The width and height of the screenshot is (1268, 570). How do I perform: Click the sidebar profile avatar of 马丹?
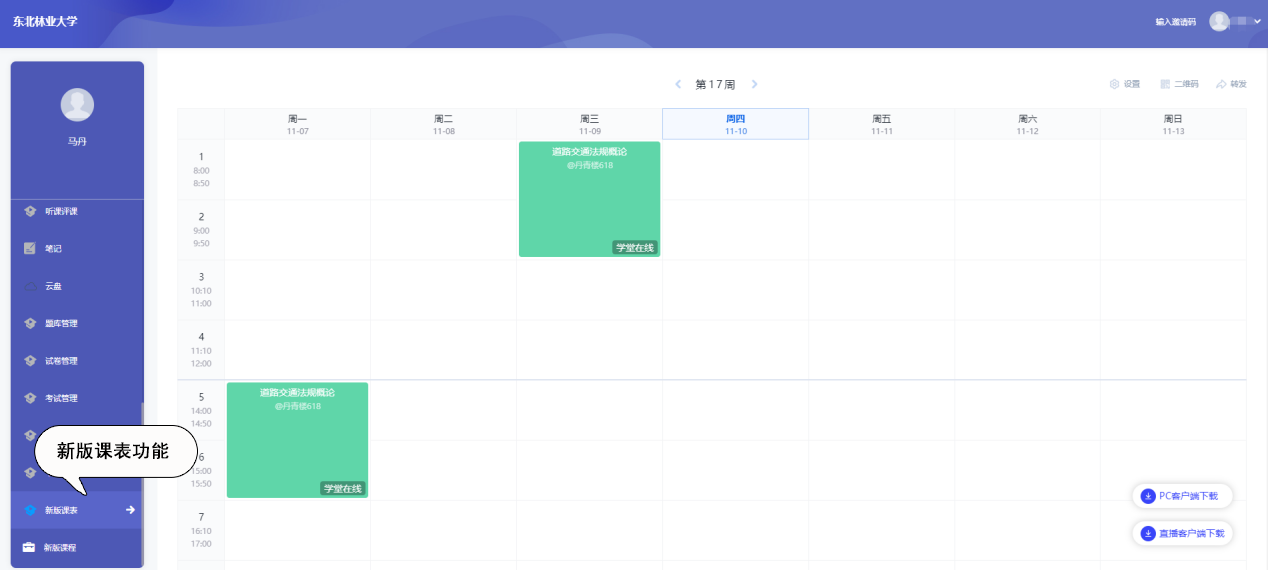click(77, 105)
